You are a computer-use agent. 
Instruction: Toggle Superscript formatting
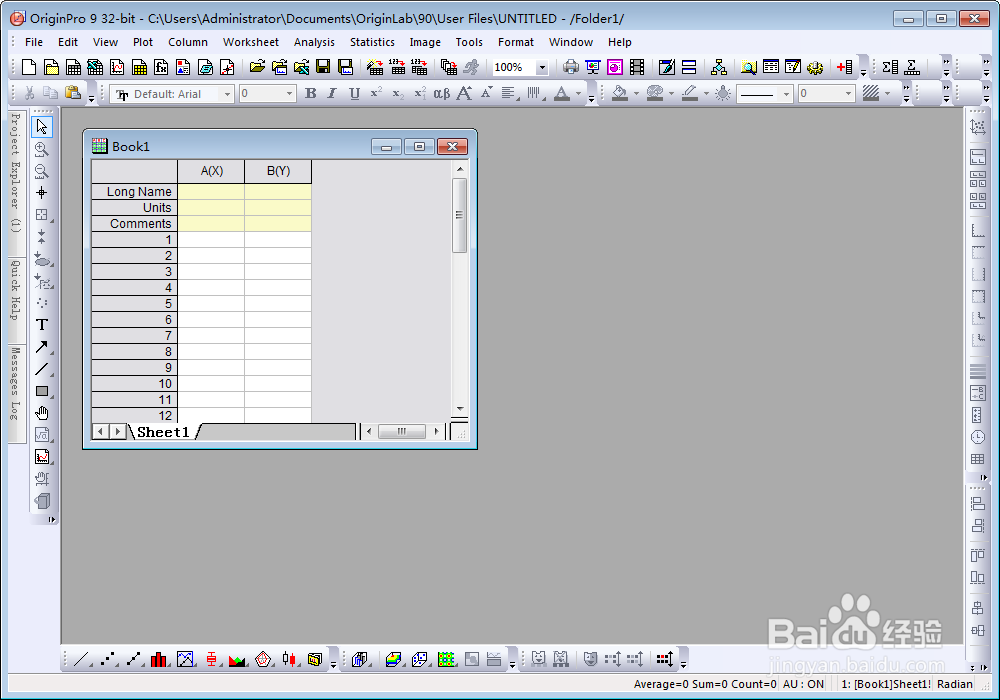tap(376, 93)
